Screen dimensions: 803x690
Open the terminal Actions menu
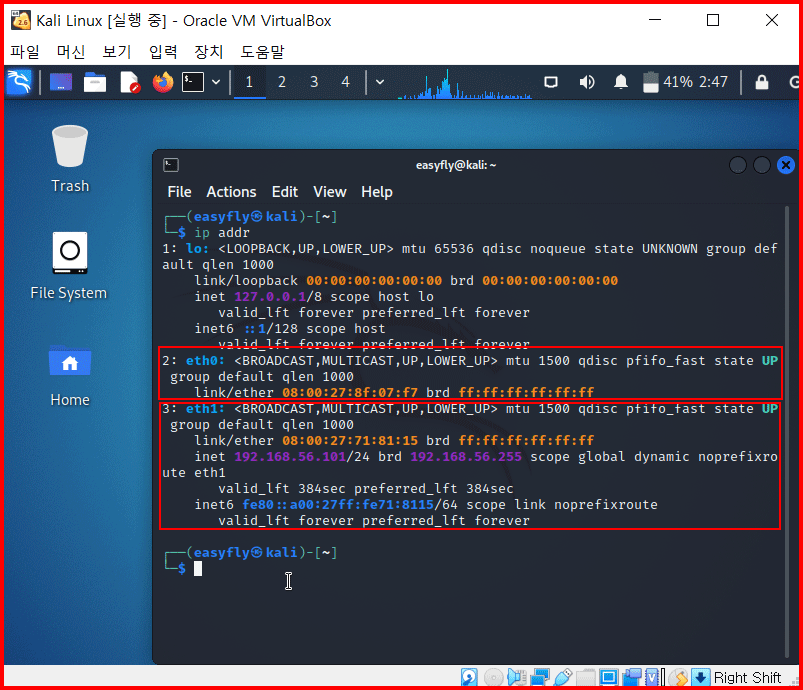pos(231,192)
